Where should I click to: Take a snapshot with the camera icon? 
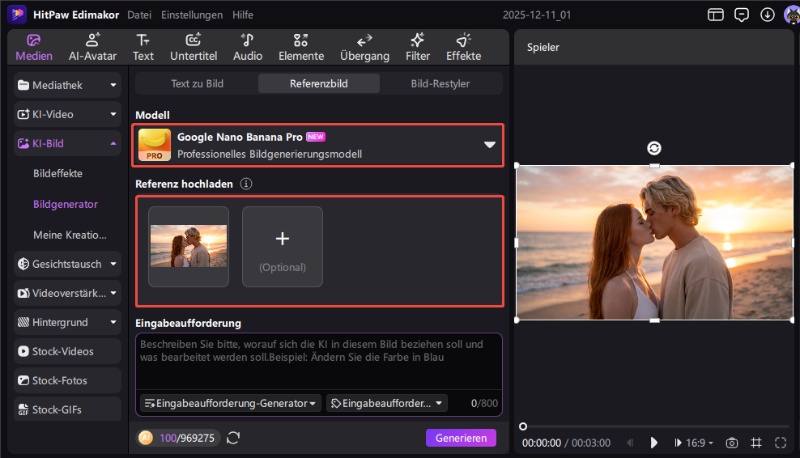click(x=732, y=442)
